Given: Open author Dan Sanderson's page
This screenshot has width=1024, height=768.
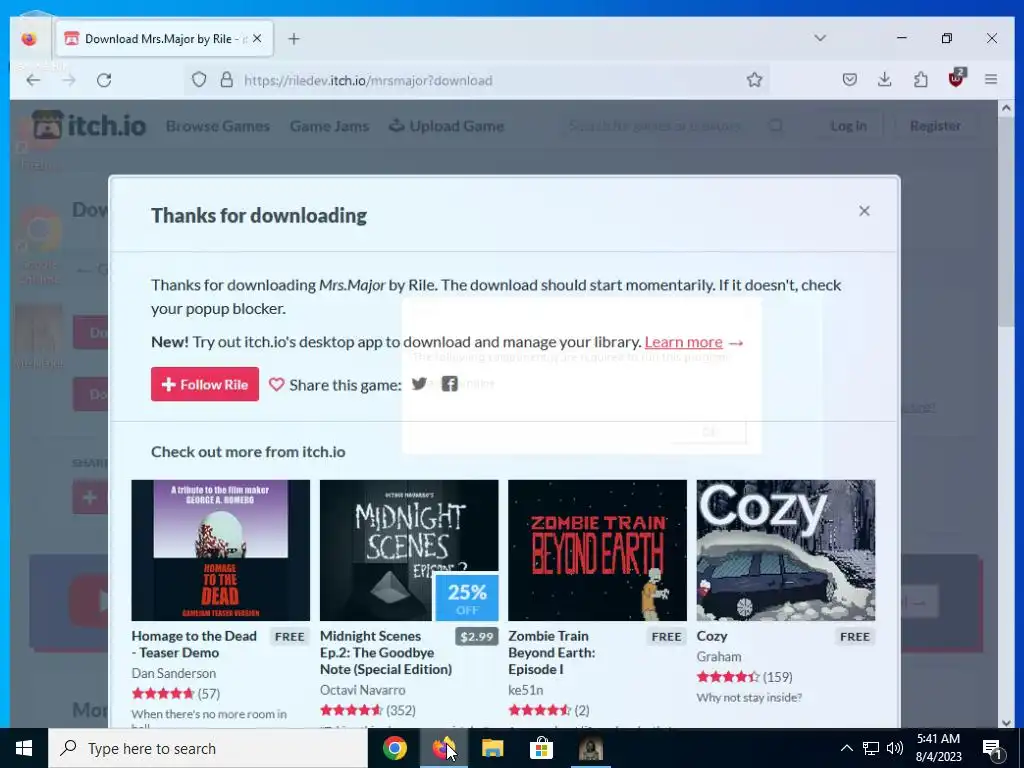Looking at the screenshot, I should tap(174, 673).
